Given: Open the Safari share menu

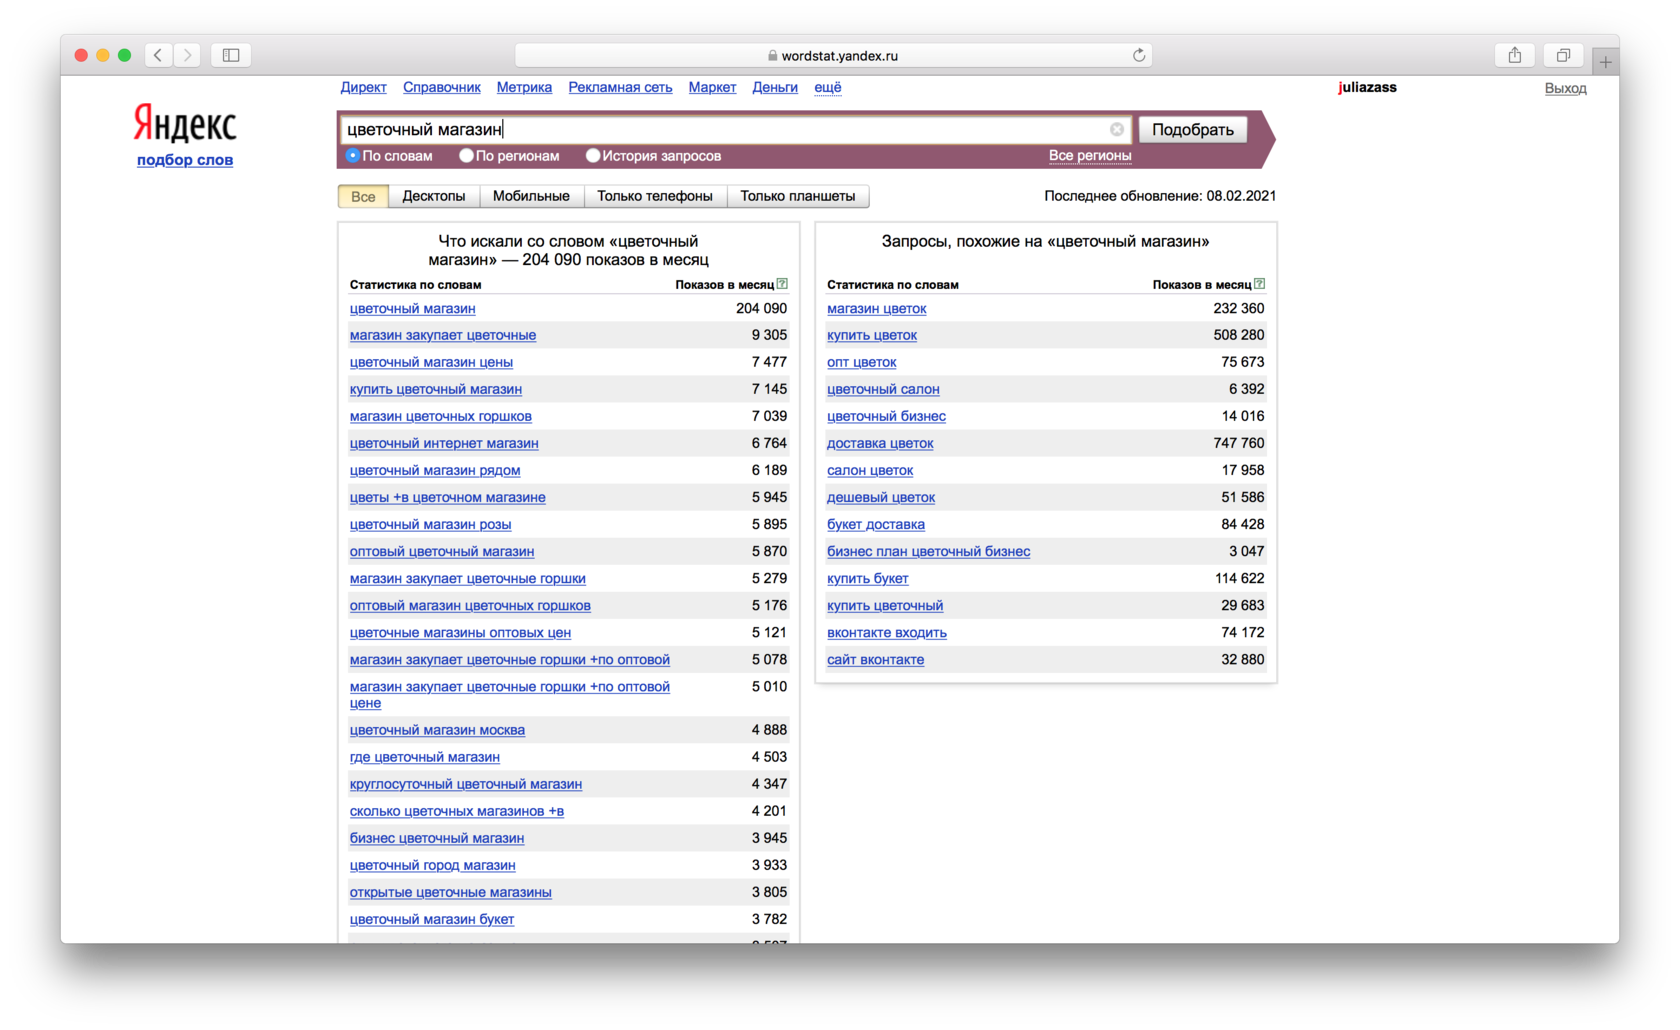Looking at the screenshot, I should 1514,55.
